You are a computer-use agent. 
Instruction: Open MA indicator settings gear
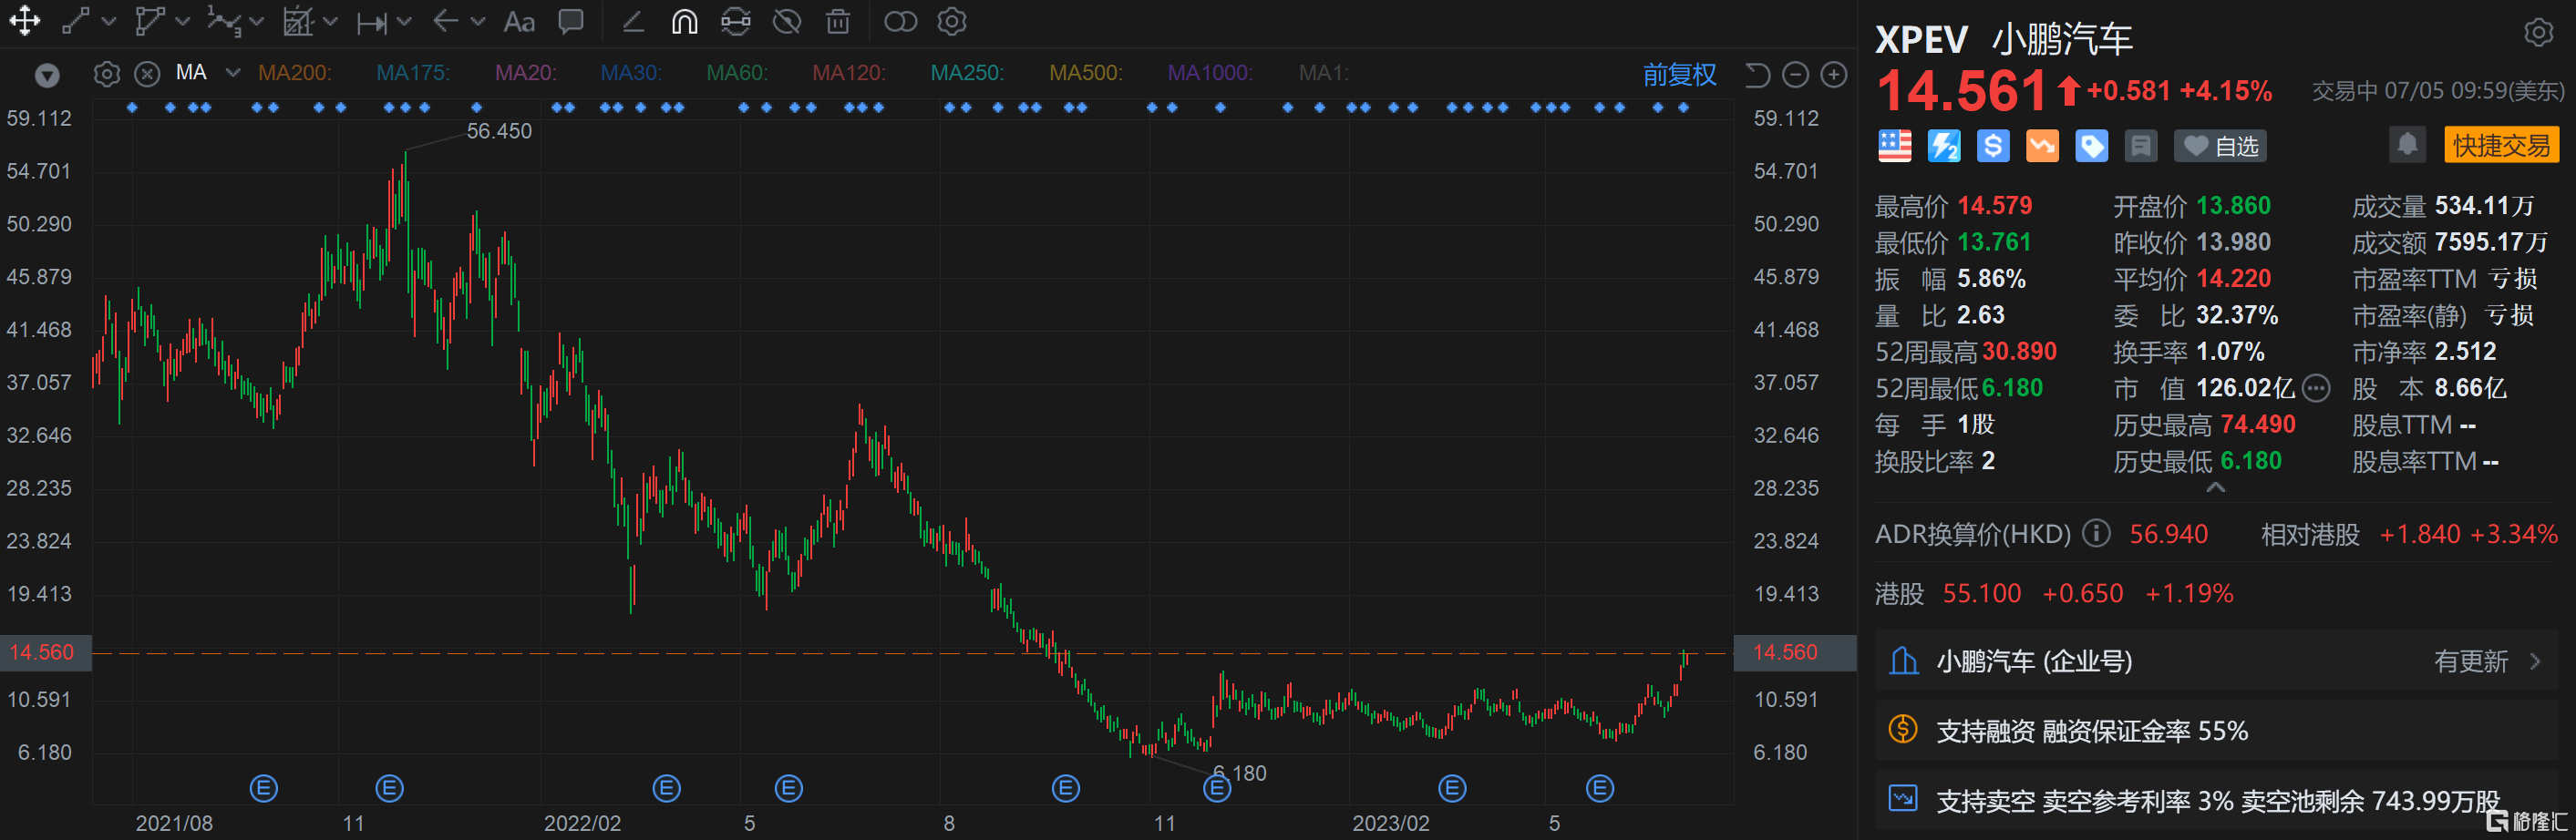pyautogui.click(x=107, y=74)
